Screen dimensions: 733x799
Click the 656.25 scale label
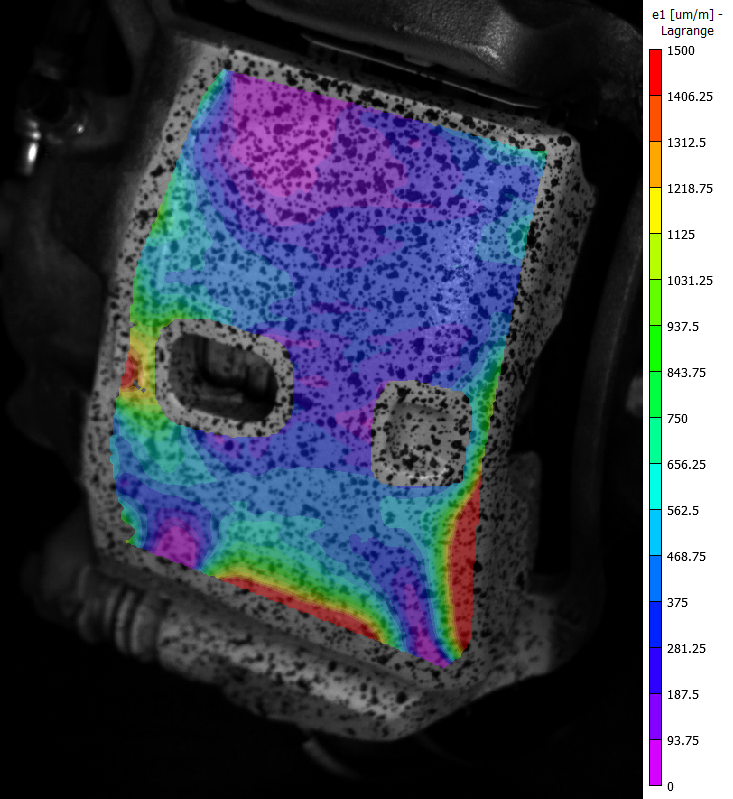click(x=686, y=465)
